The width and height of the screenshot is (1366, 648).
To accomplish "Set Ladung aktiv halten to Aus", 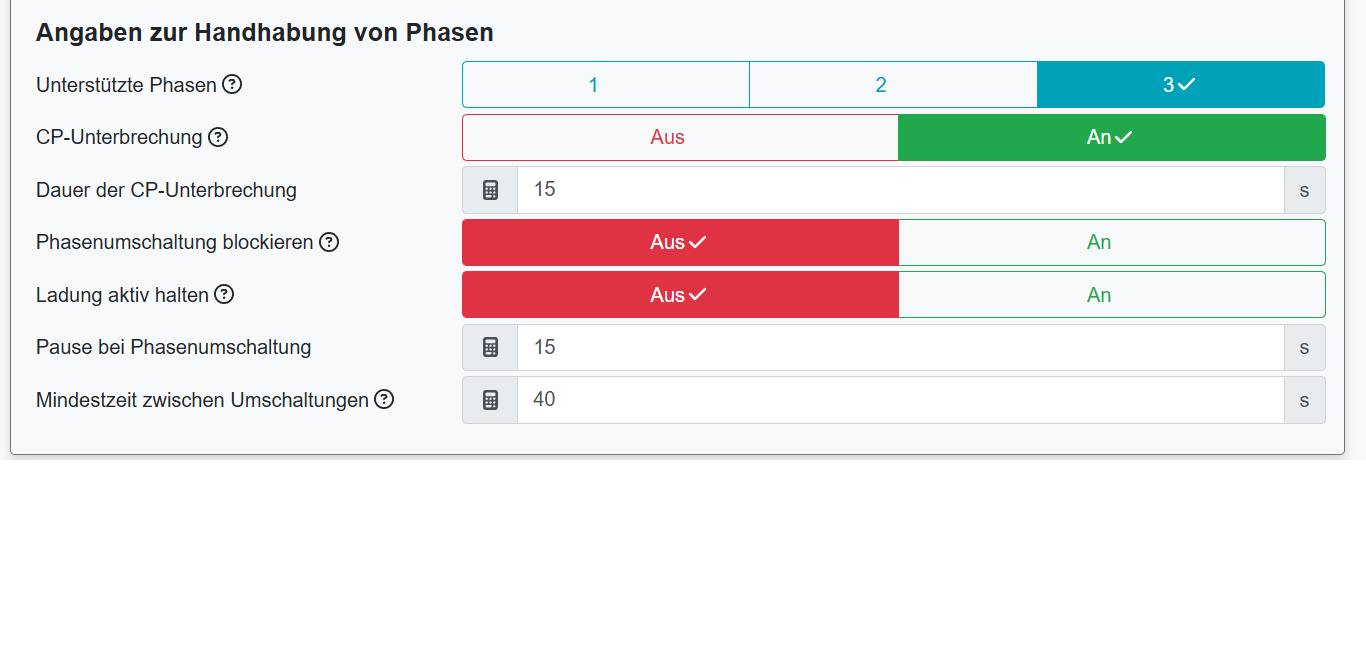I will tap(680, 295).
